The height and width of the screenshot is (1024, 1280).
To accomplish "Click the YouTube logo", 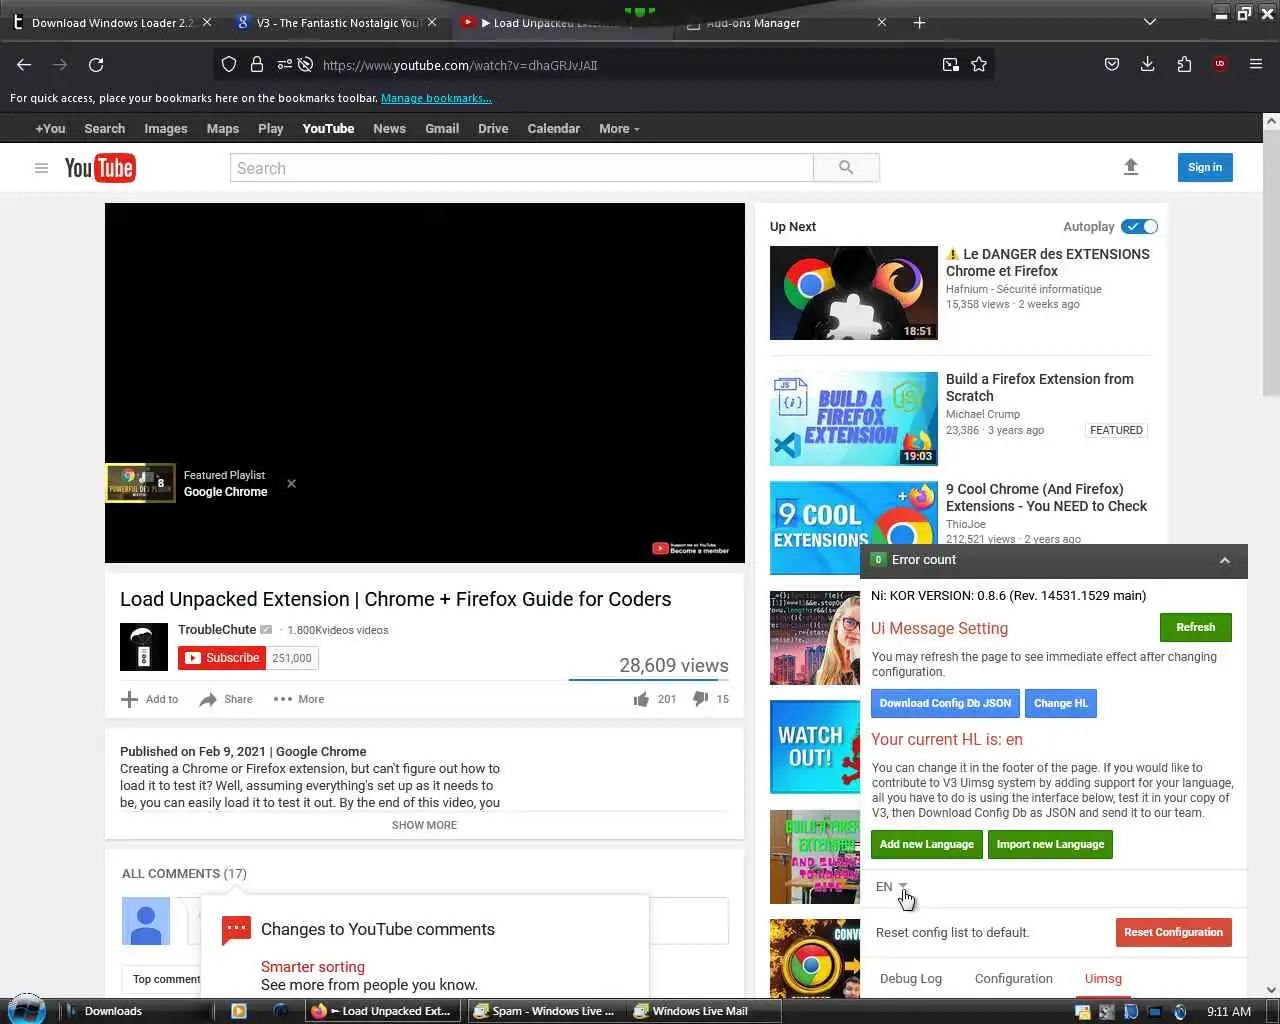I will coord(100,168).
